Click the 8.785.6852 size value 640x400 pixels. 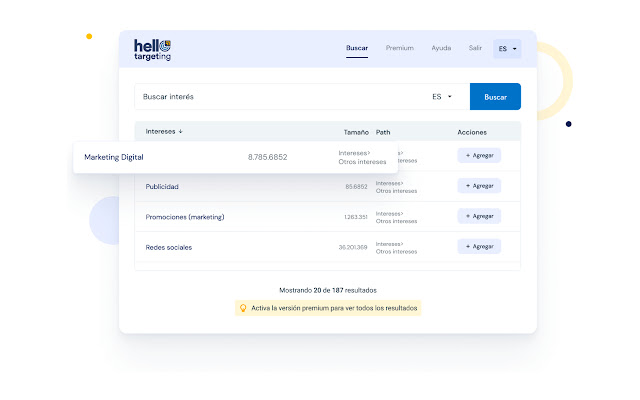[x=267, y=157]
